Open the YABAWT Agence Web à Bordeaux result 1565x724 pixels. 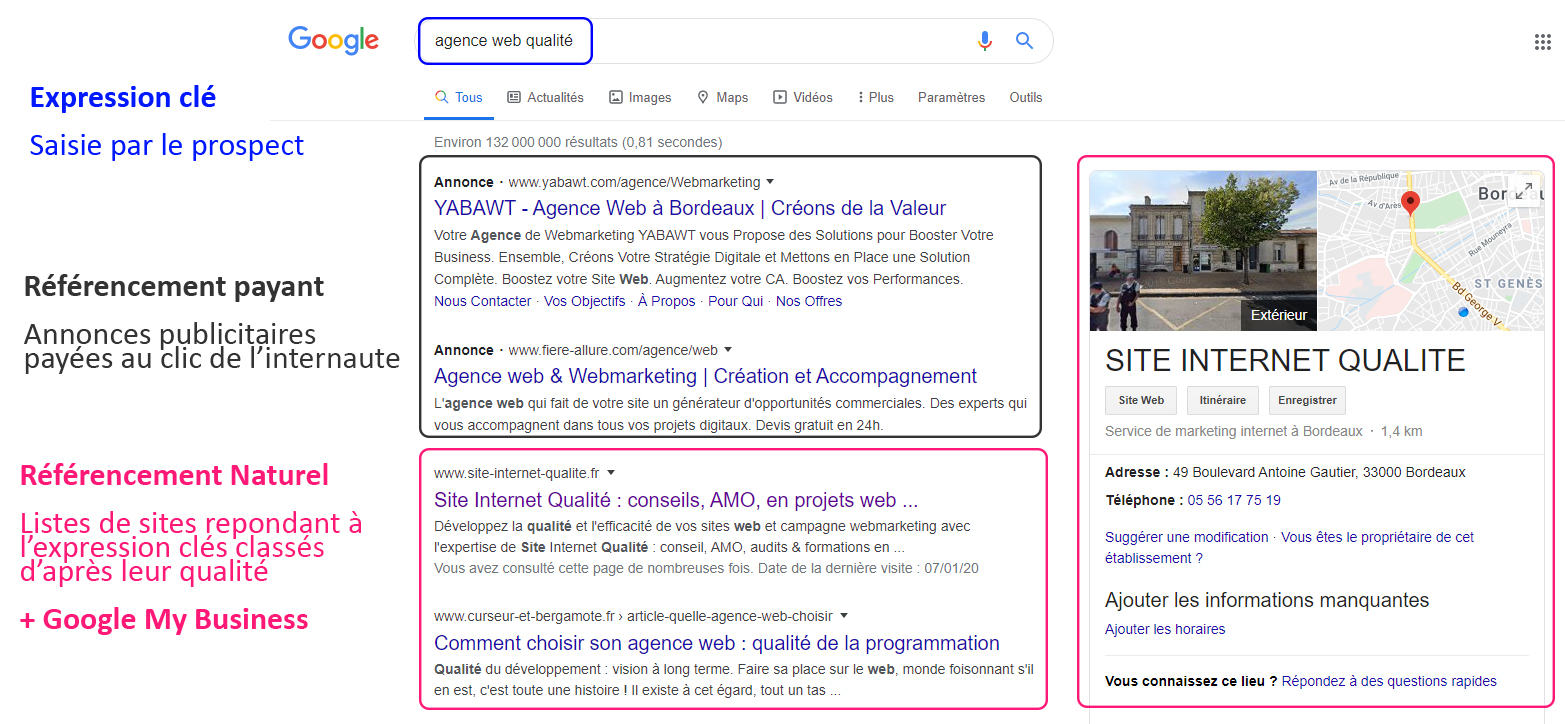(x=690, y=208)
